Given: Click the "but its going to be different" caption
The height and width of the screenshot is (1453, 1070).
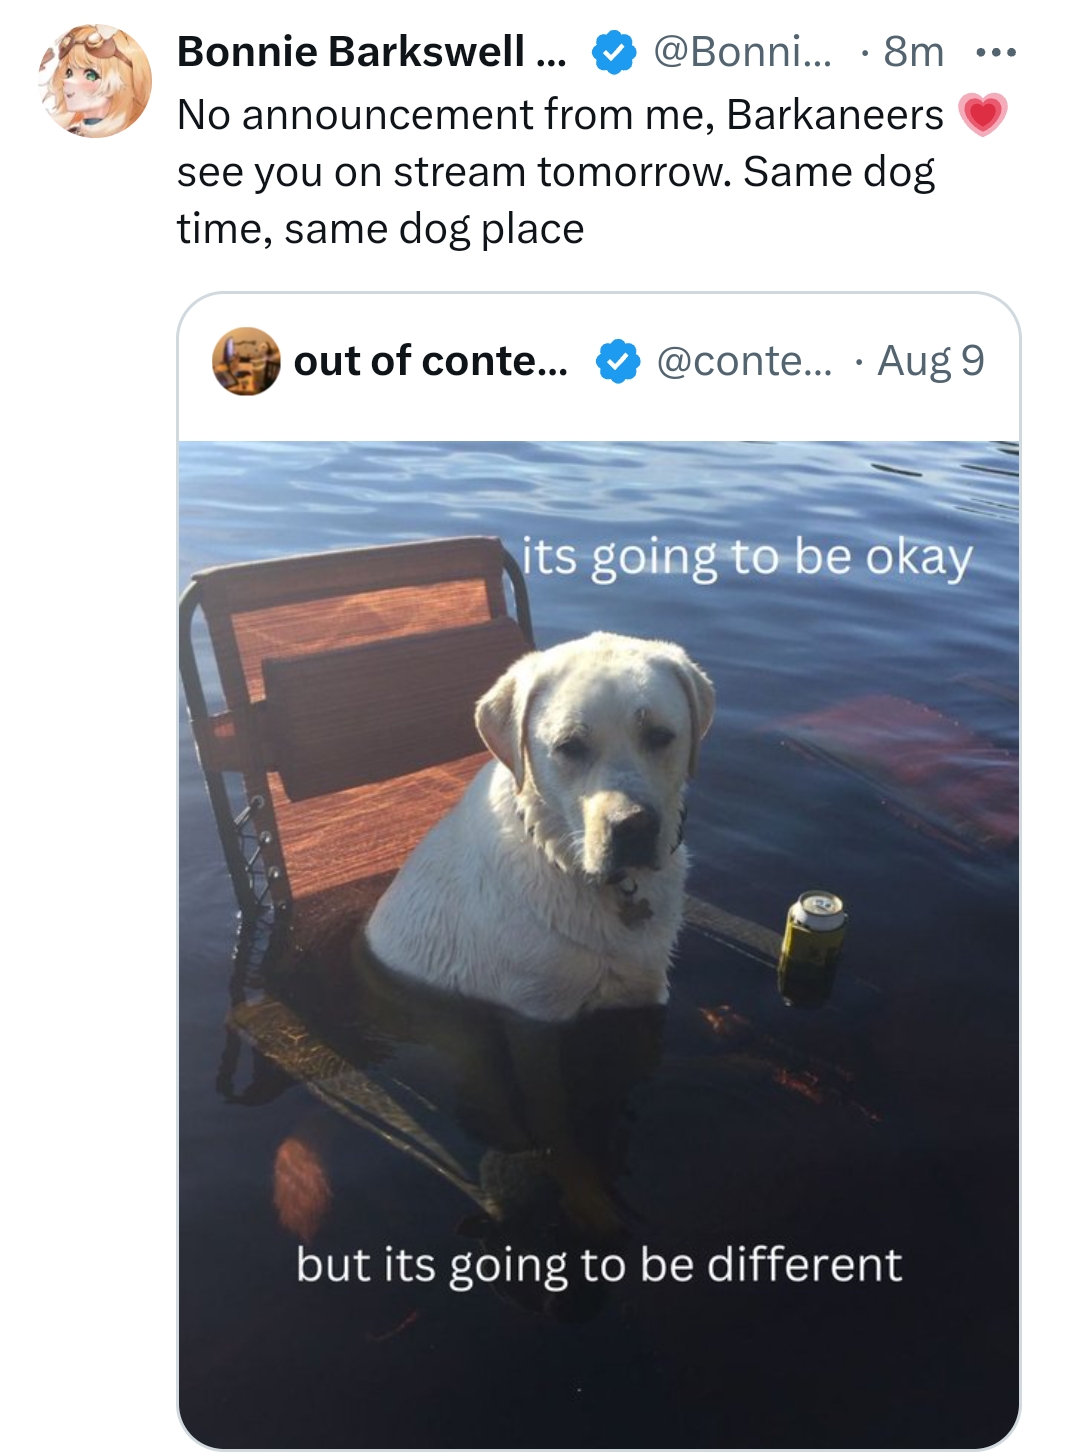Looking at the screenshot, I should pyautogui.click(x=599, y=1264).
